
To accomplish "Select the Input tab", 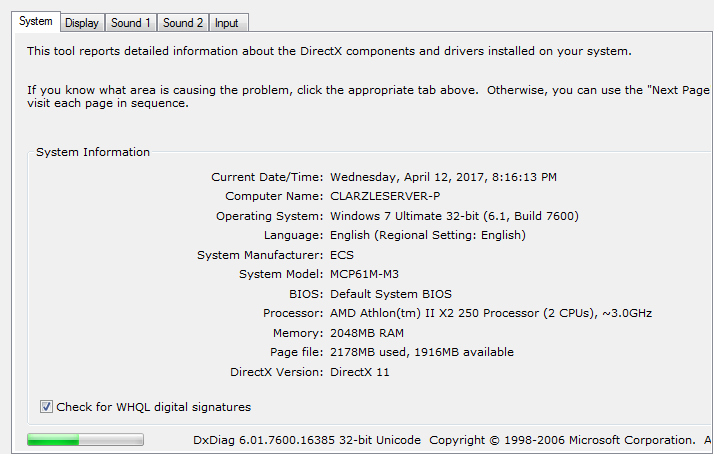I will [227, 22].
